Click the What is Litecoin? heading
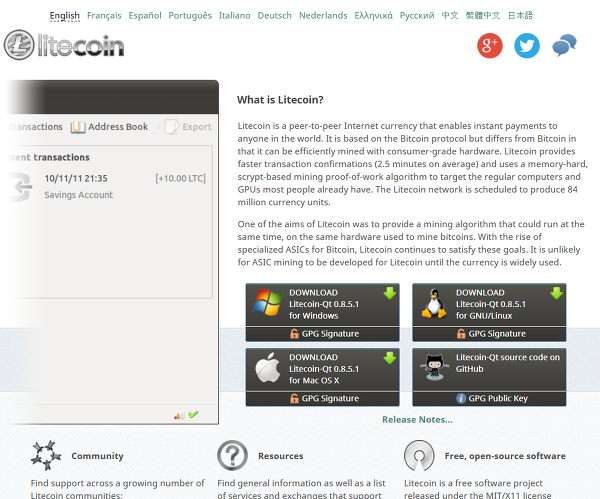Screen dimensions: 600x499 pos(280,100)
